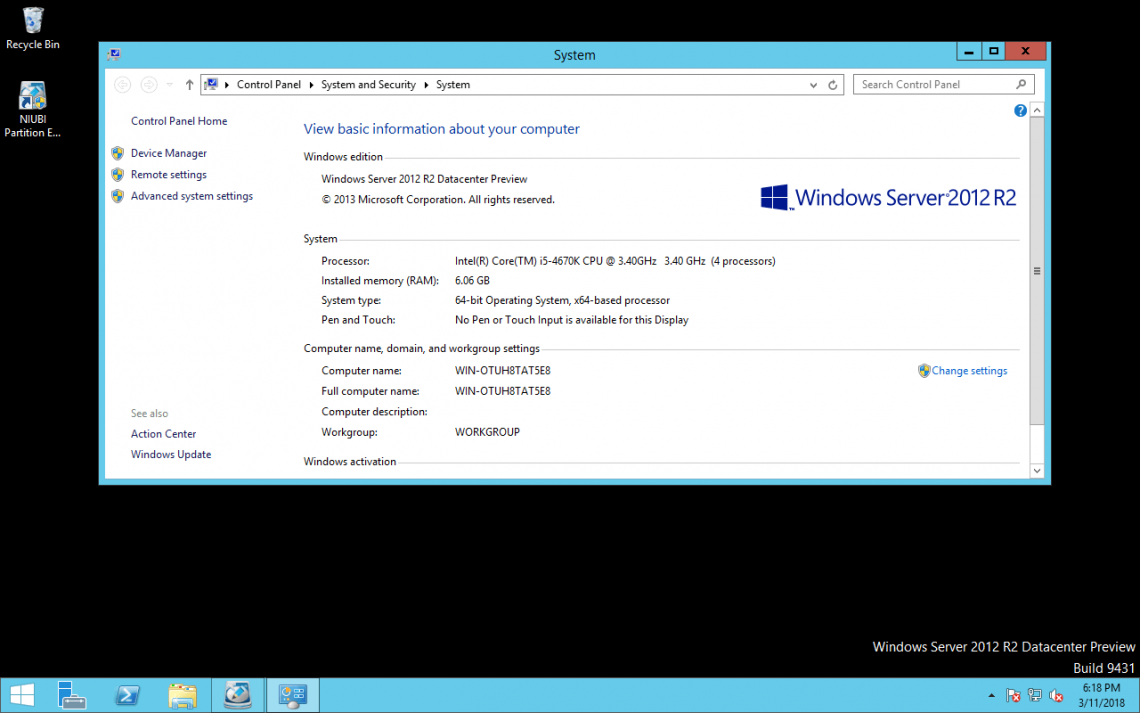The width and height of the screenshot is (1140, 713).
Task: Open Advanced system settings link
Action: tap(192, 196)
